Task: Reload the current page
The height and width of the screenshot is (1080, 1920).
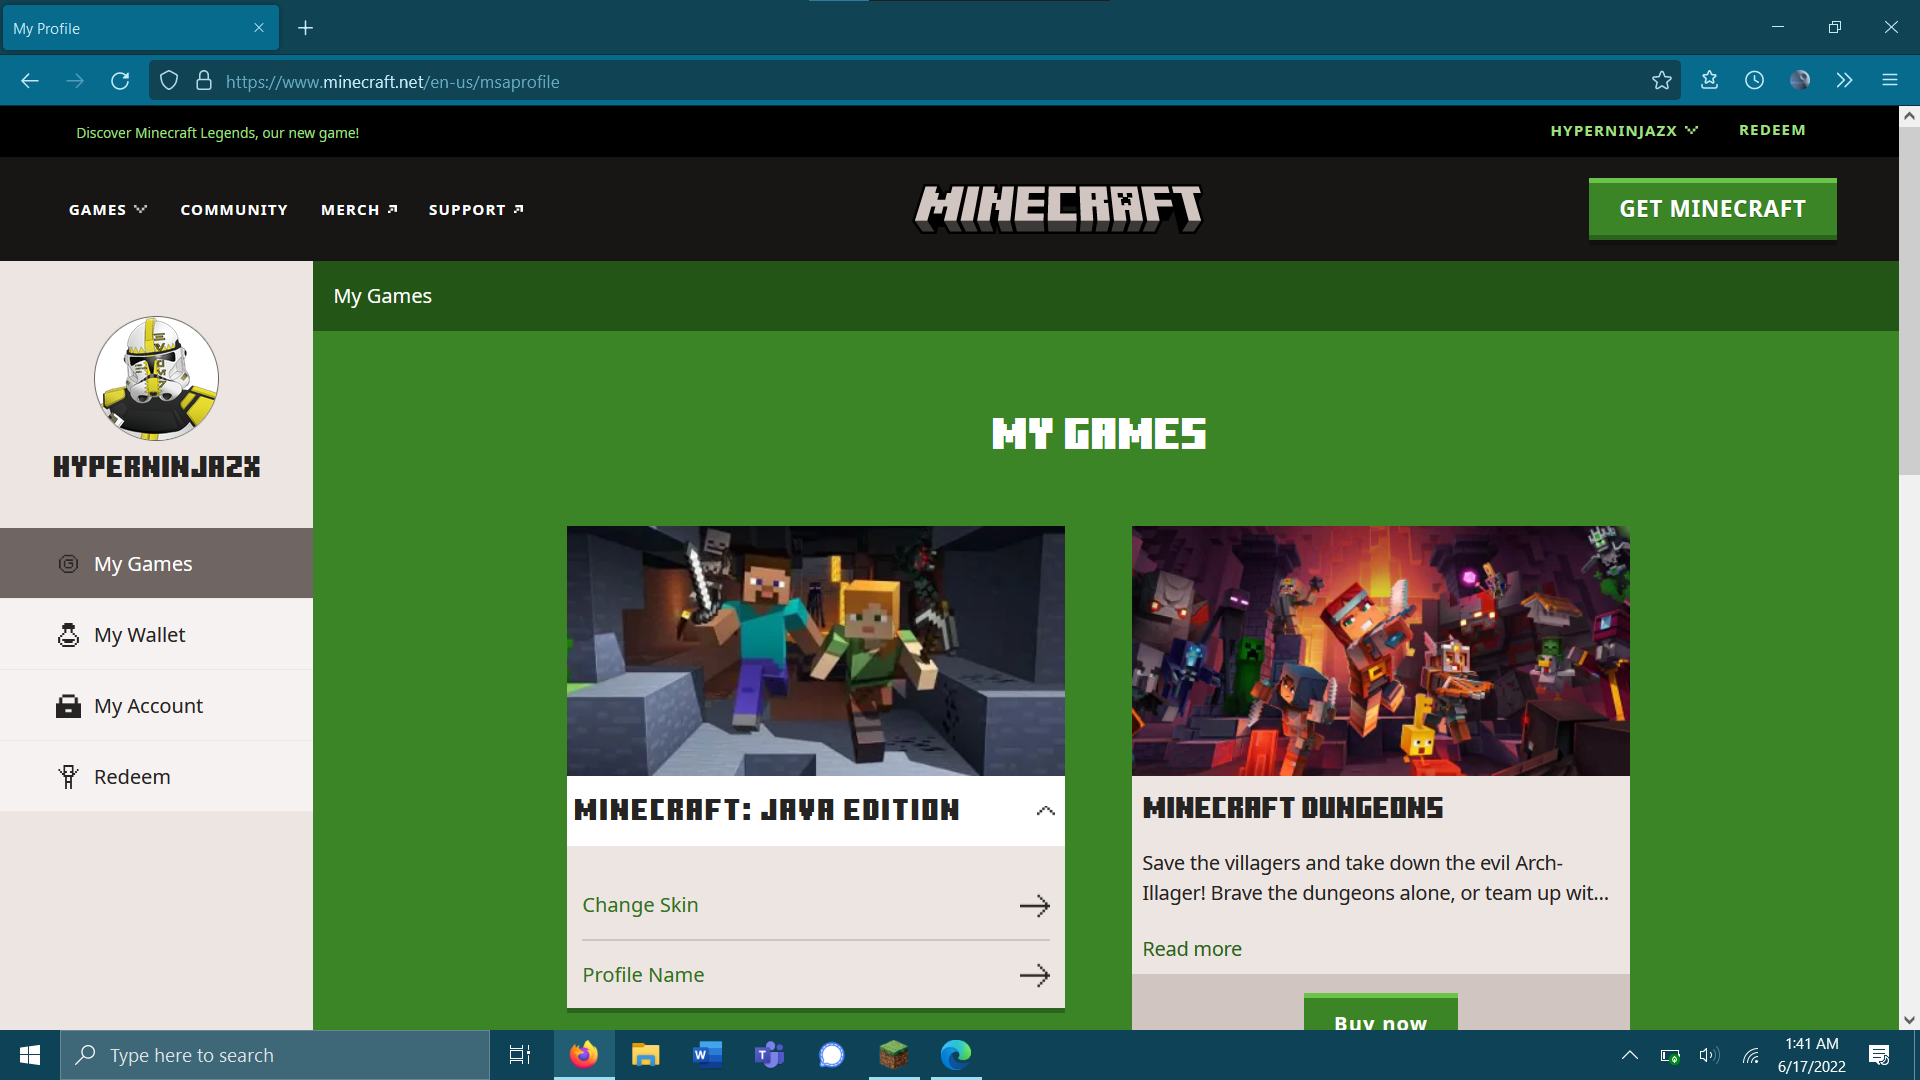Action: 120,81
